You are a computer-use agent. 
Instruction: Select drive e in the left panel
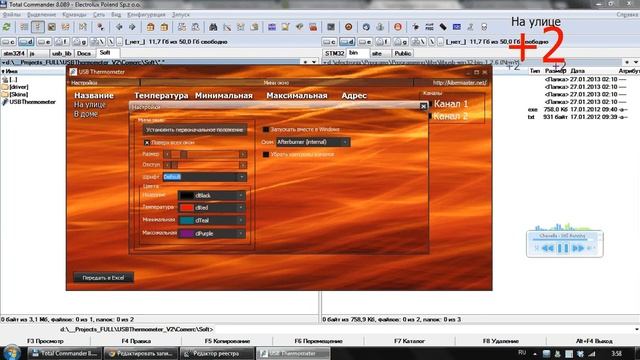pyautogui.click(x=44, y=42)
